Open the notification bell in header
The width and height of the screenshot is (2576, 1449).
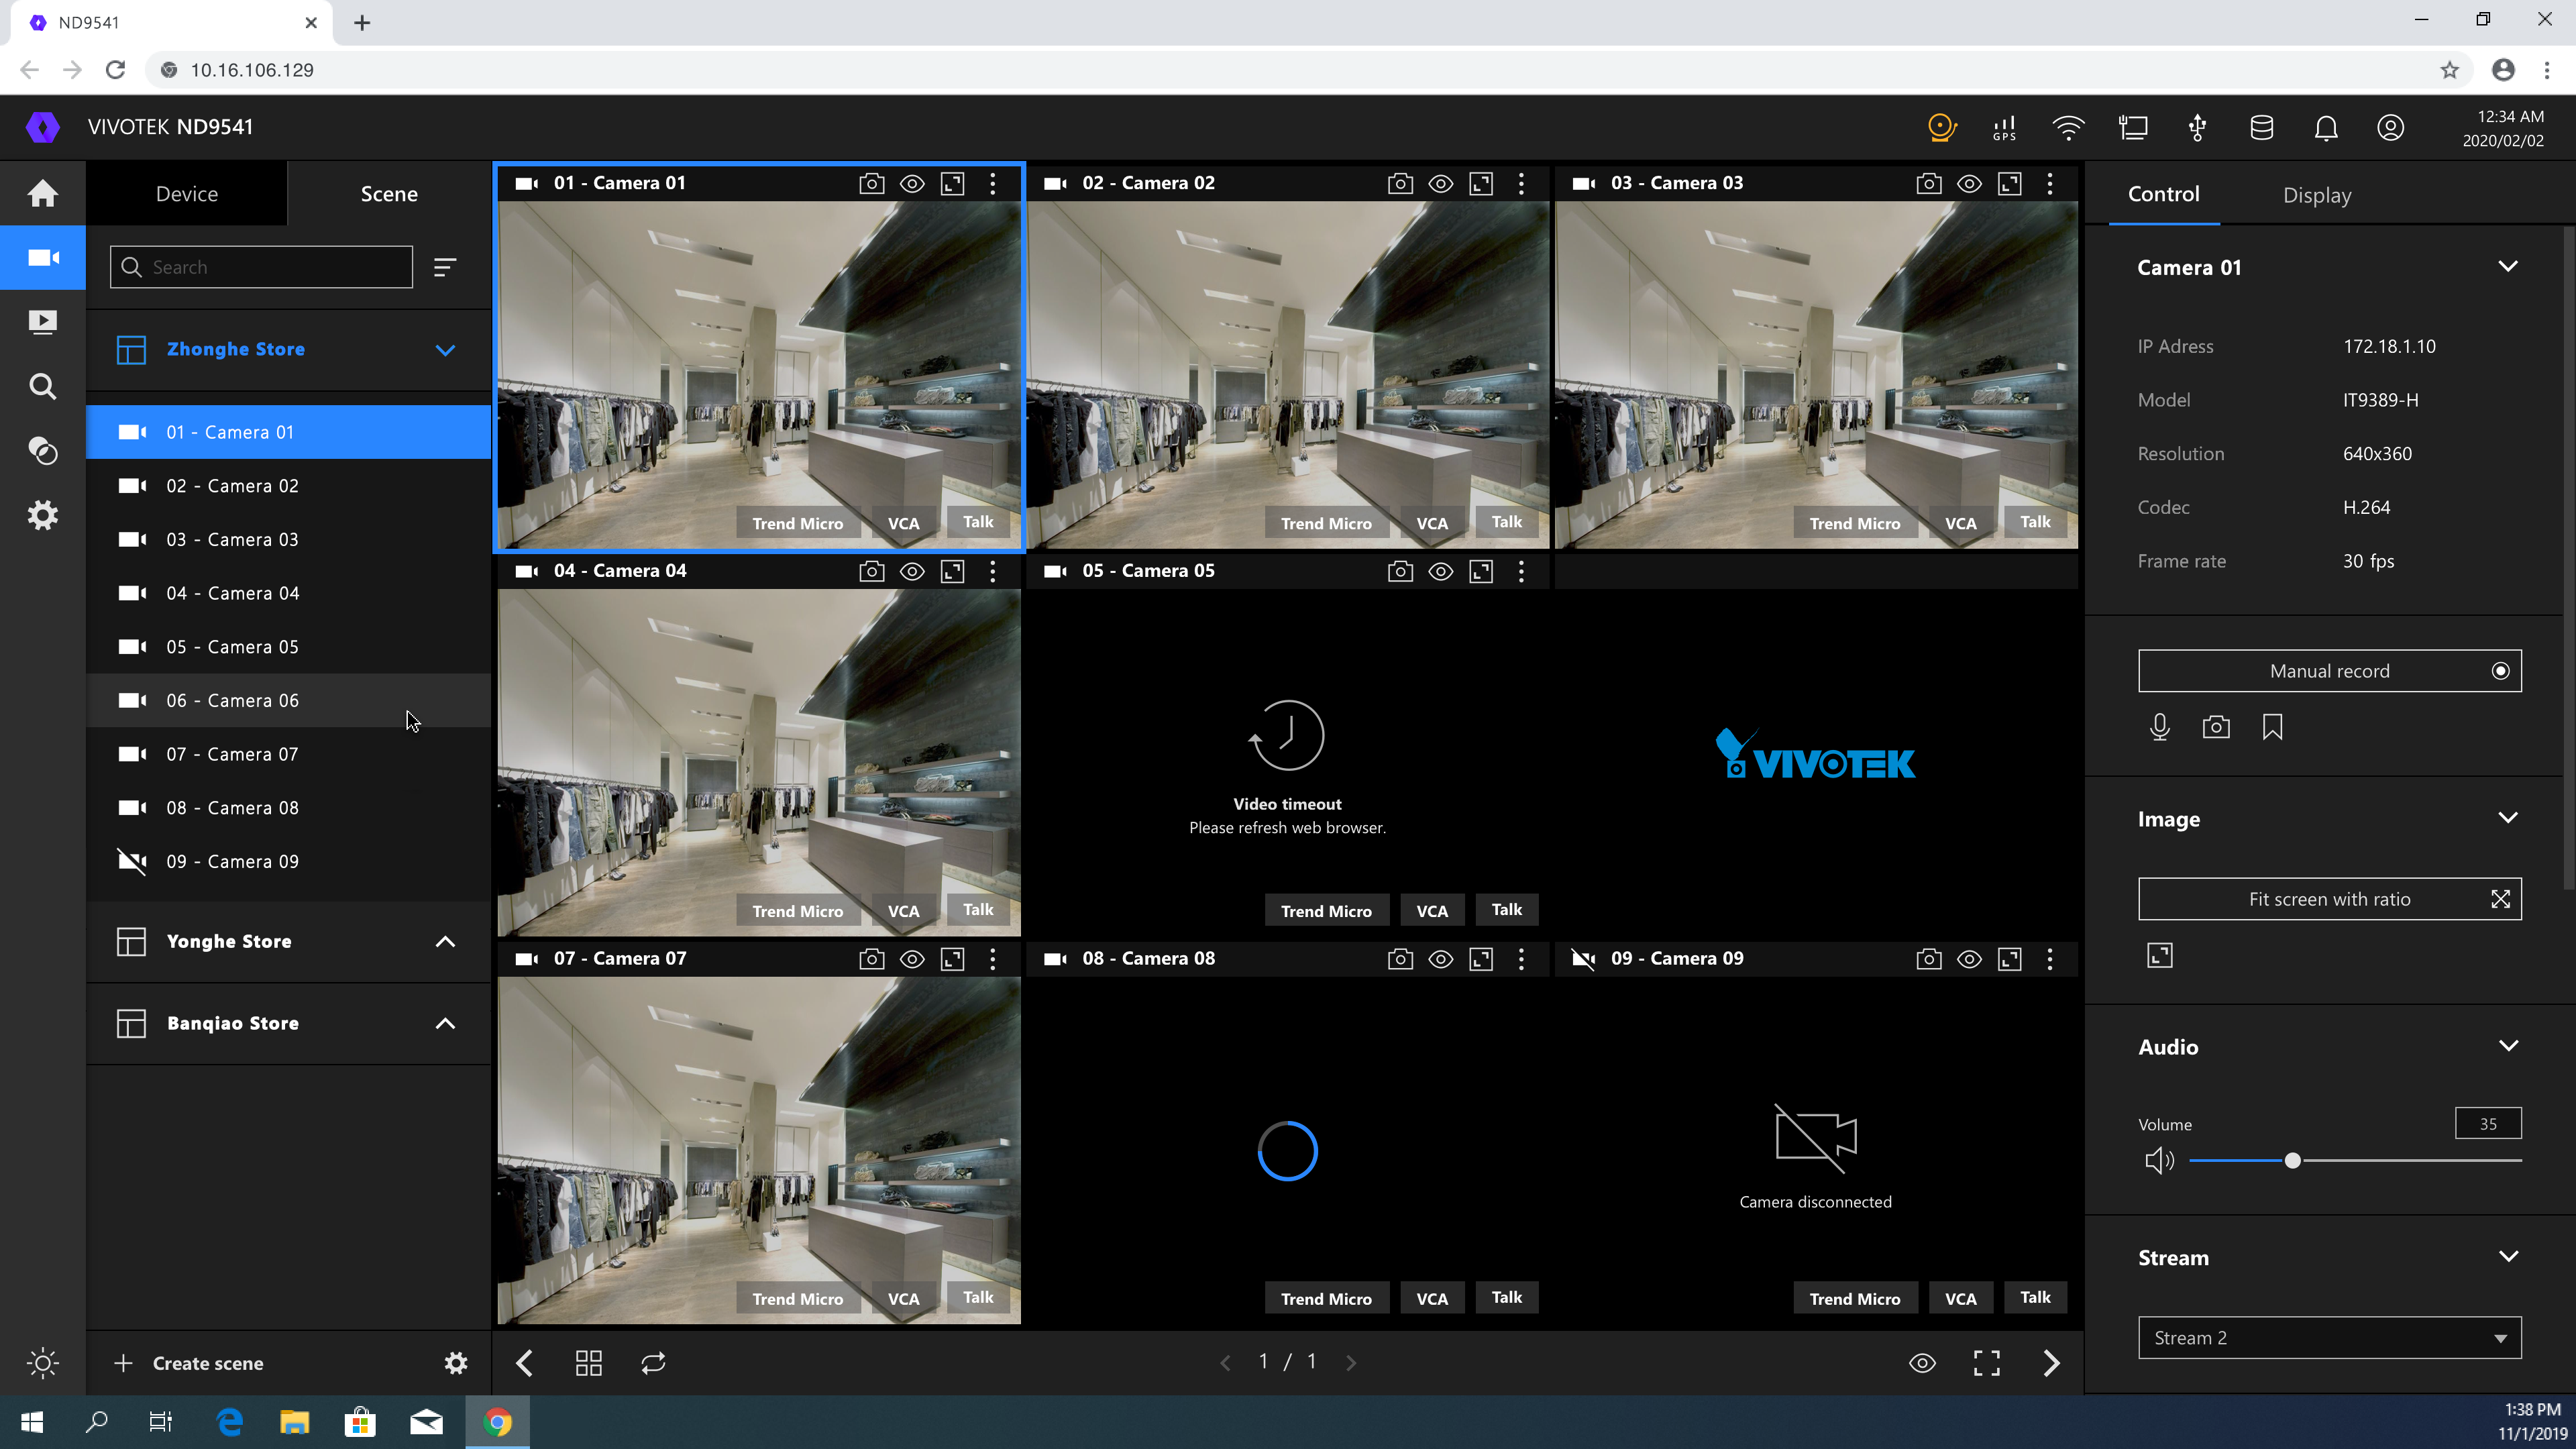[x=2326, y=128]
